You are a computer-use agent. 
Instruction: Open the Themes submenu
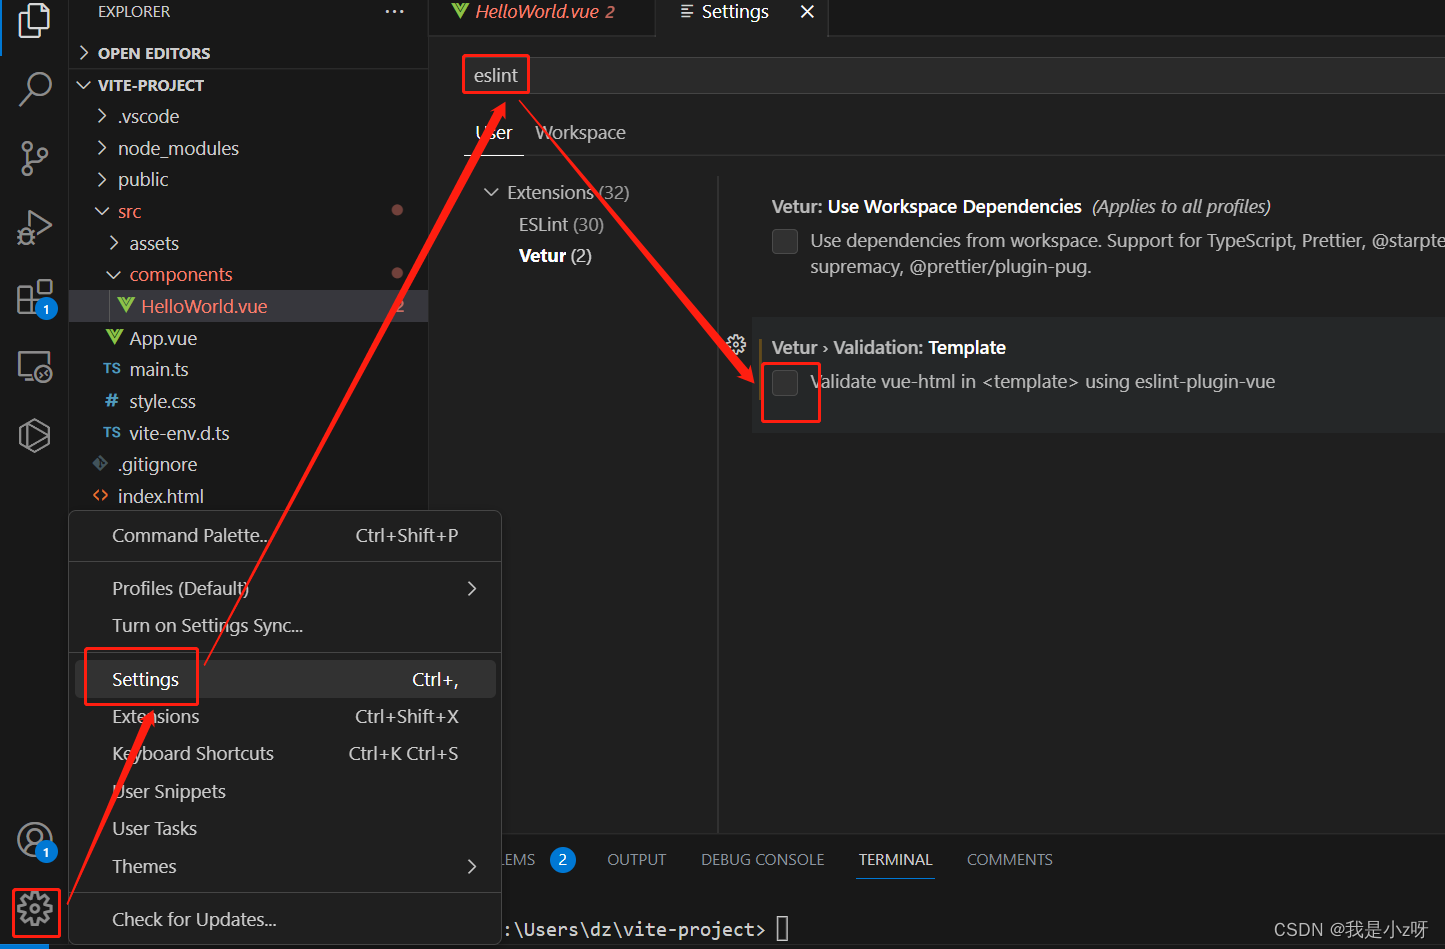(x=285, y=866)
